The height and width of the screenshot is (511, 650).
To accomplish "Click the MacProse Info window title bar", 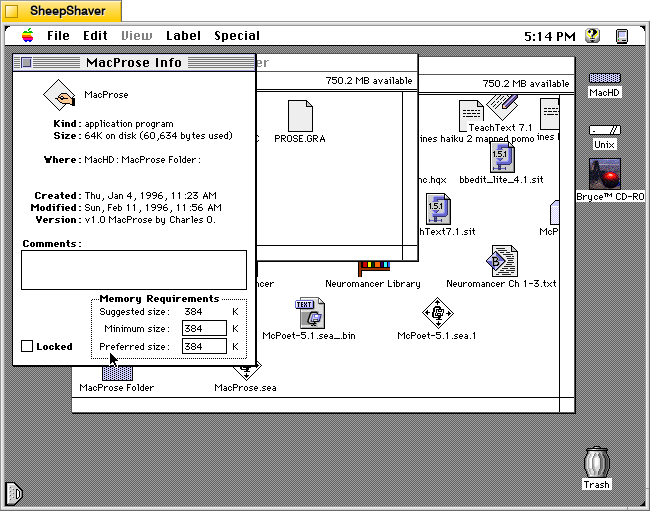I will (x=134, y=63).
